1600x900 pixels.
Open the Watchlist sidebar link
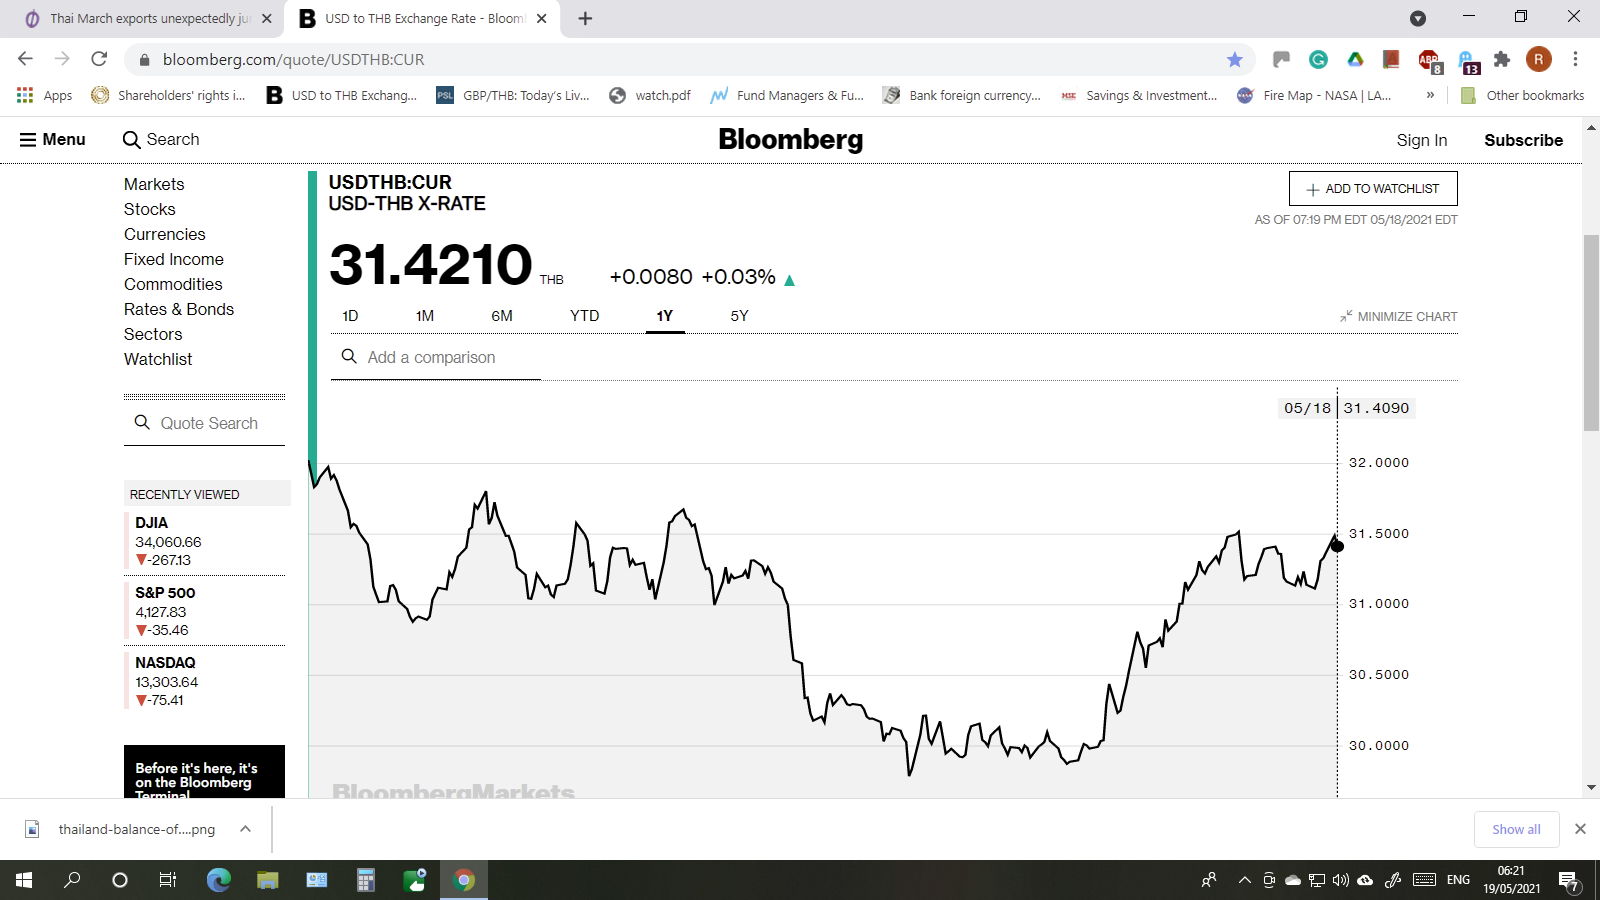(x=158, y=359)
